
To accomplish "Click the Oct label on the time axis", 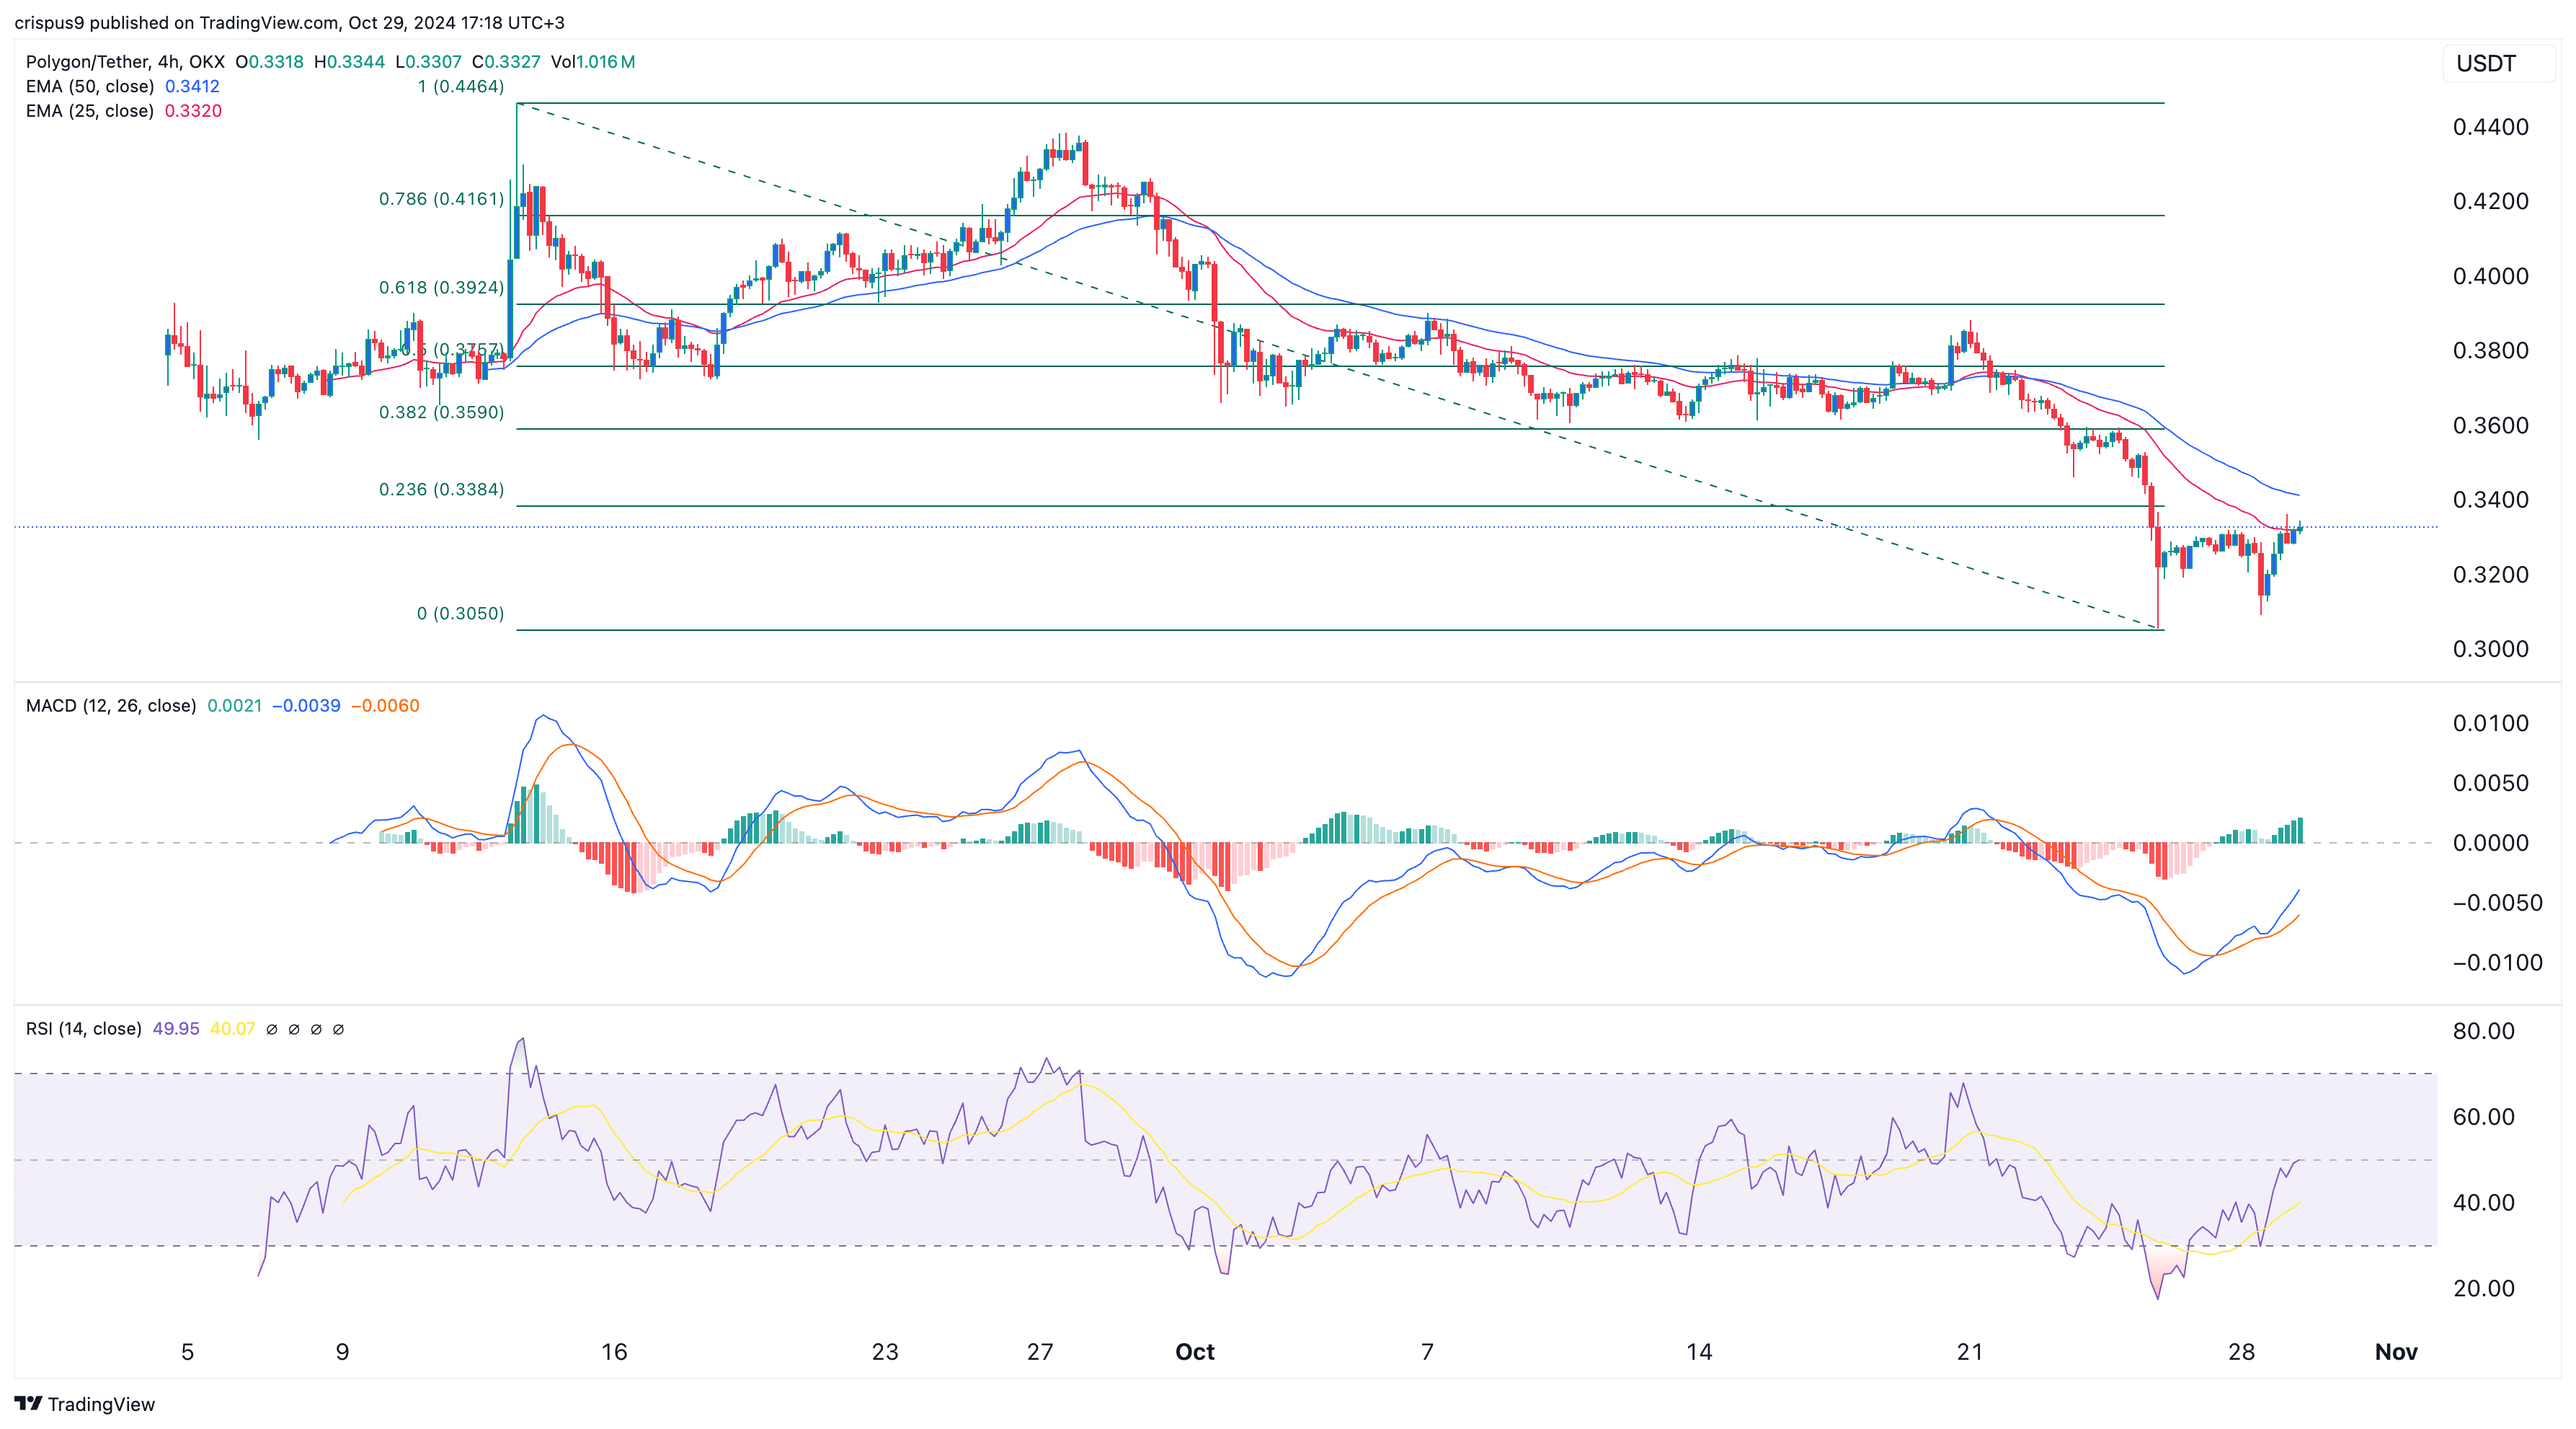I will [x=1196, y=1352].
